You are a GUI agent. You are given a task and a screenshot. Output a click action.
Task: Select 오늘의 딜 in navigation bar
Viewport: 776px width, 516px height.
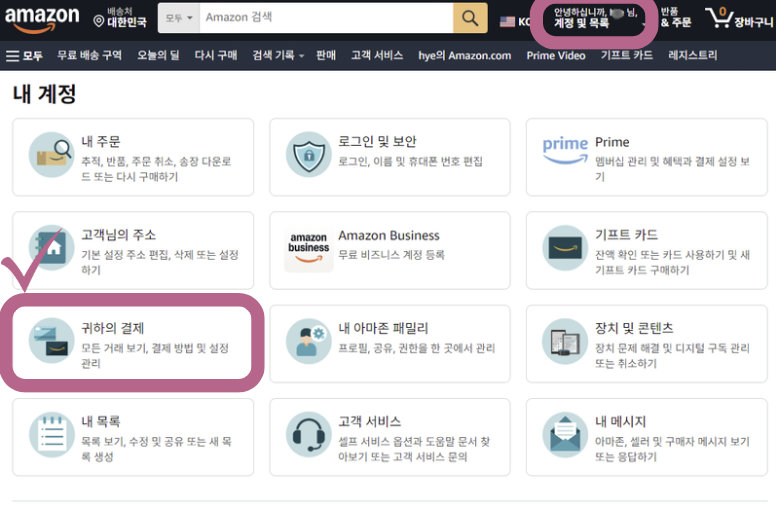click(158, 55)
